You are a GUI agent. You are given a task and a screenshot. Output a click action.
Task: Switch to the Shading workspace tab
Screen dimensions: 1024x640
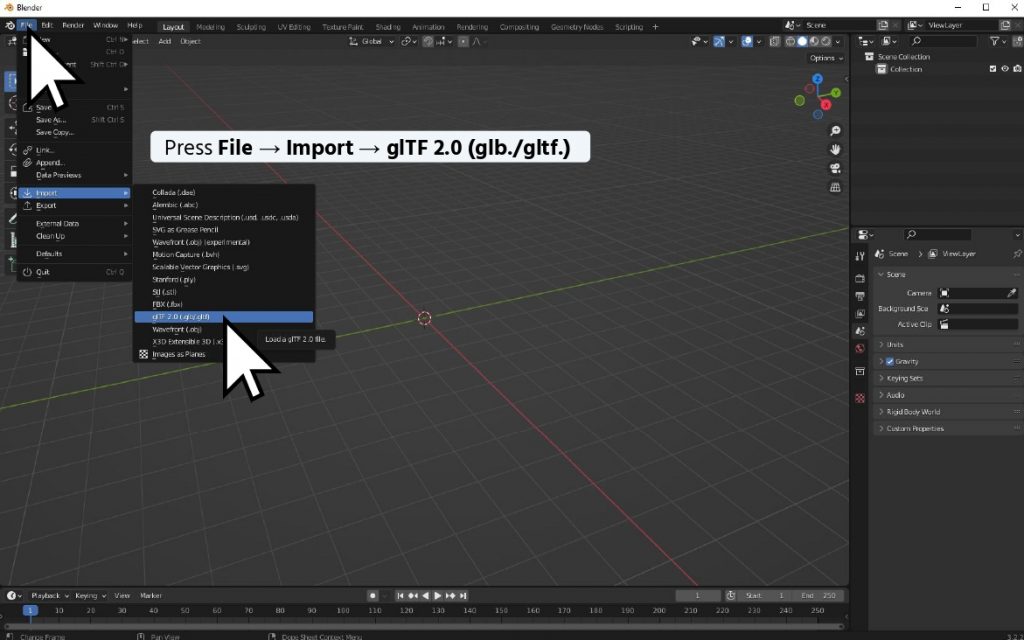click(x=388, y=27)
